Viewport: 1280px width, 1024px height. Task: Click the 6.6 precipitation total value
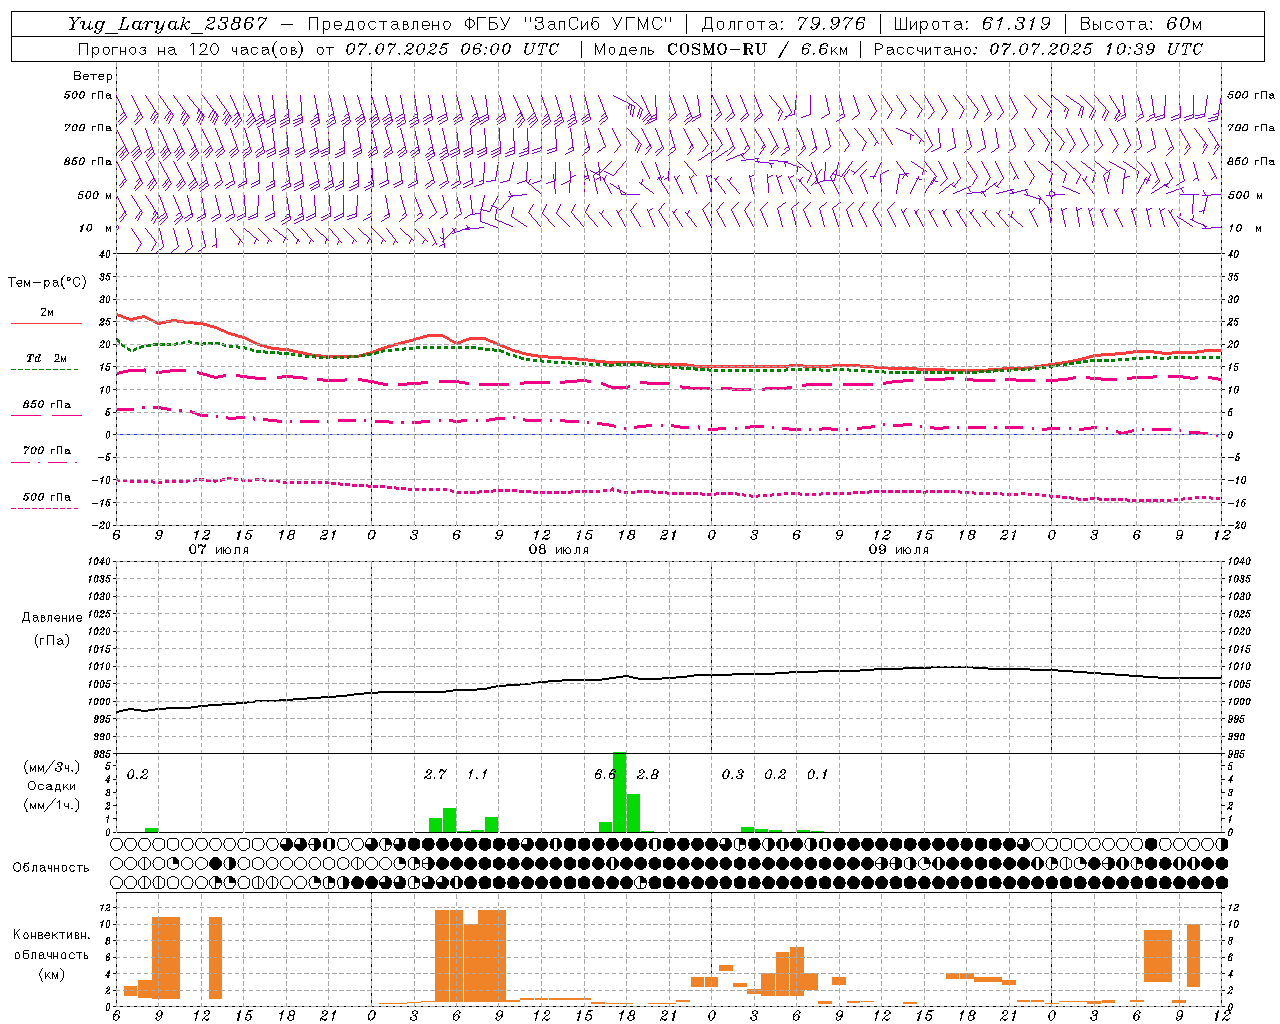pyautogui.click(x=604, y=774)
